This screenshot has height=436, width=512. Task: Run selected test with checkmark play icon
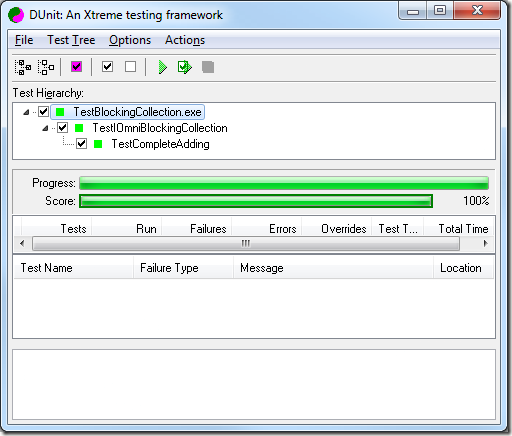(185, 67)
